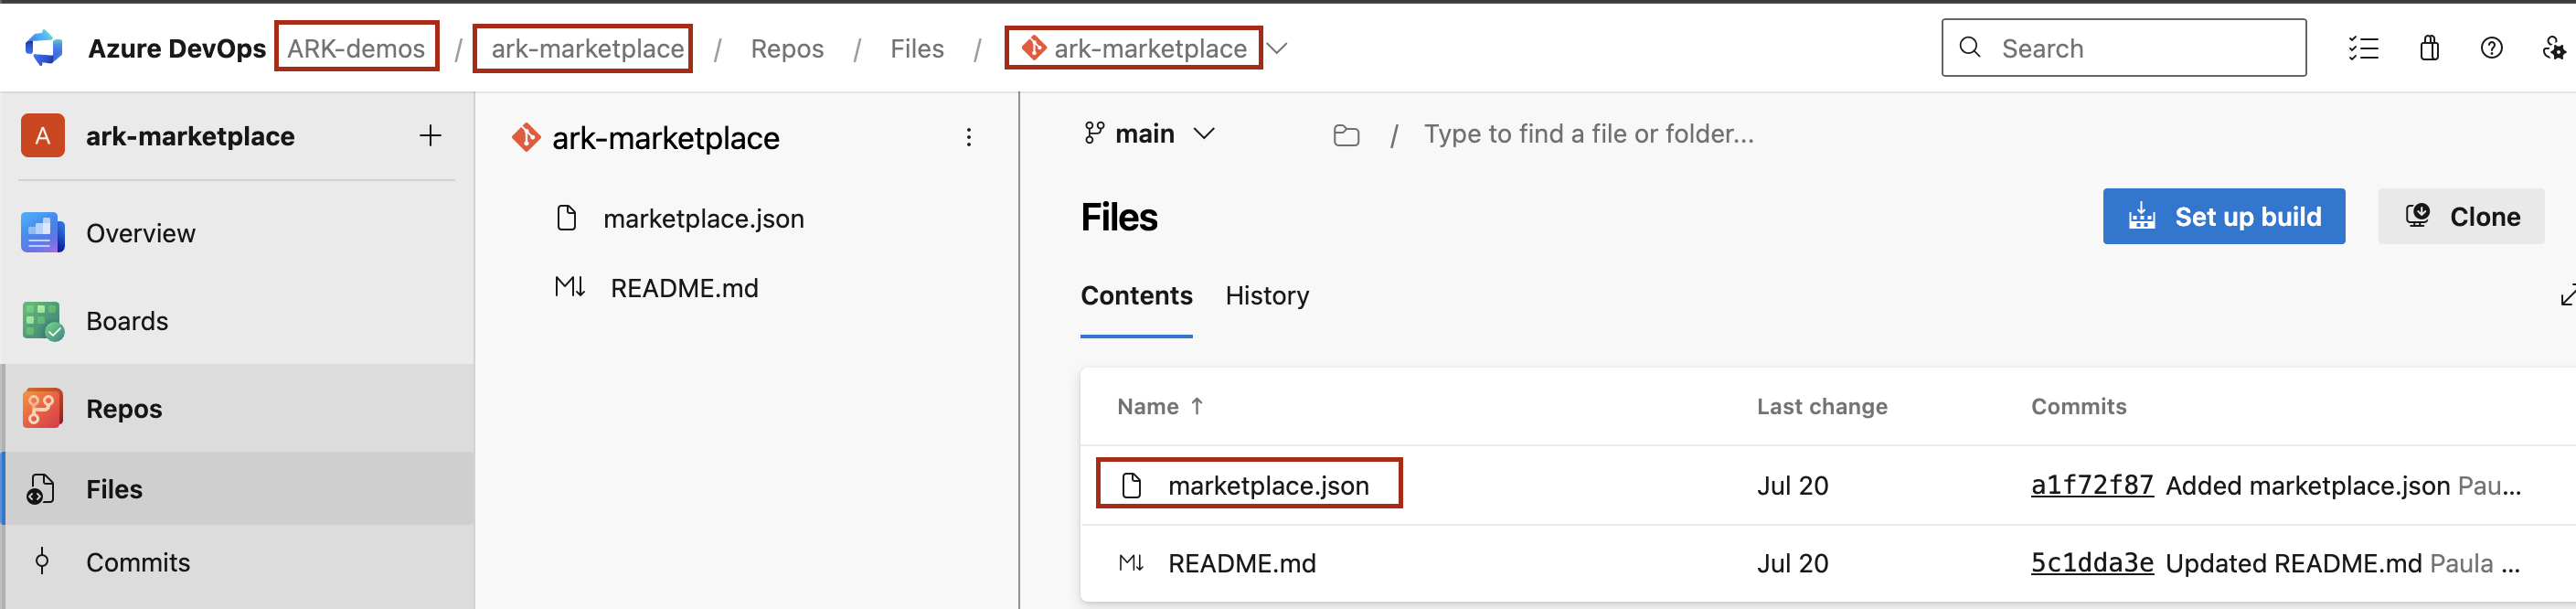Screen dimensions: 2576x609
Task: Open the Azure DevOps logo icon
Action: 43,48
